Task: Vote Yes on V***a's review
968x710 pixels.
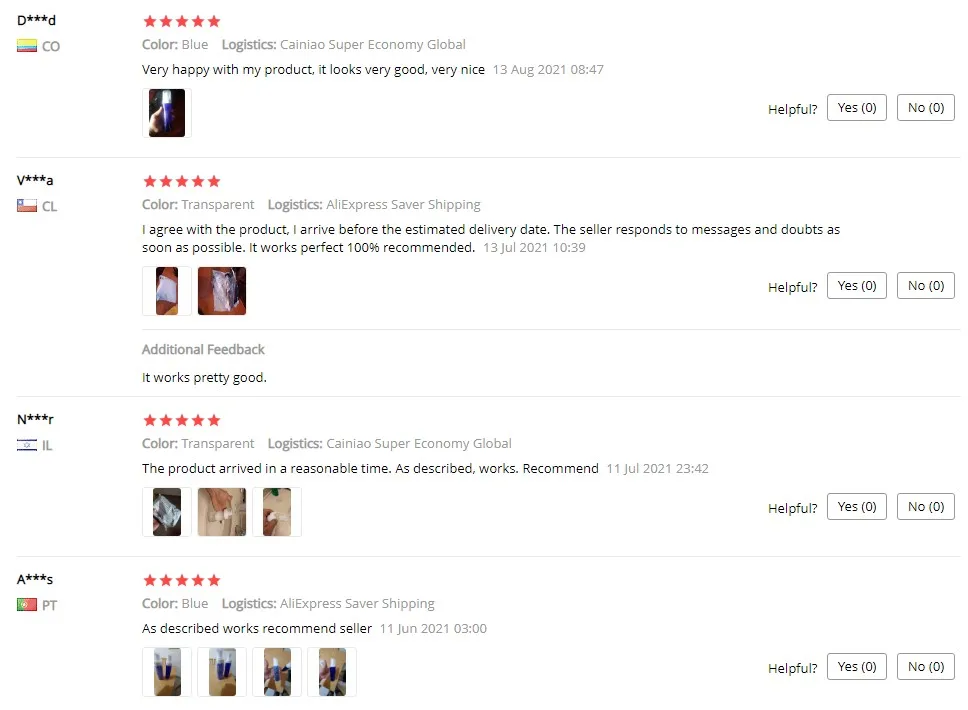Action: [x=856, y=285]
